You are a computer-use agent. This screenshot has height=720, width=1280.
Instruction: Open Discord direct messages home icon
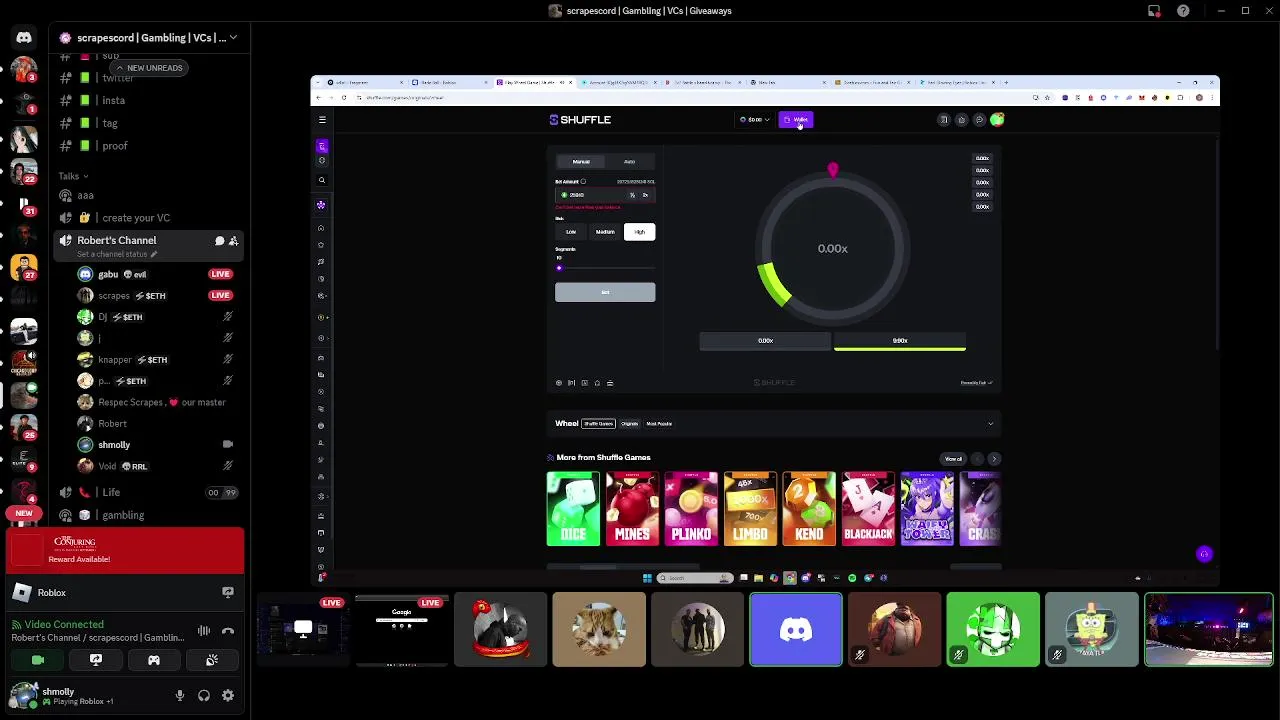click(24, 38)
